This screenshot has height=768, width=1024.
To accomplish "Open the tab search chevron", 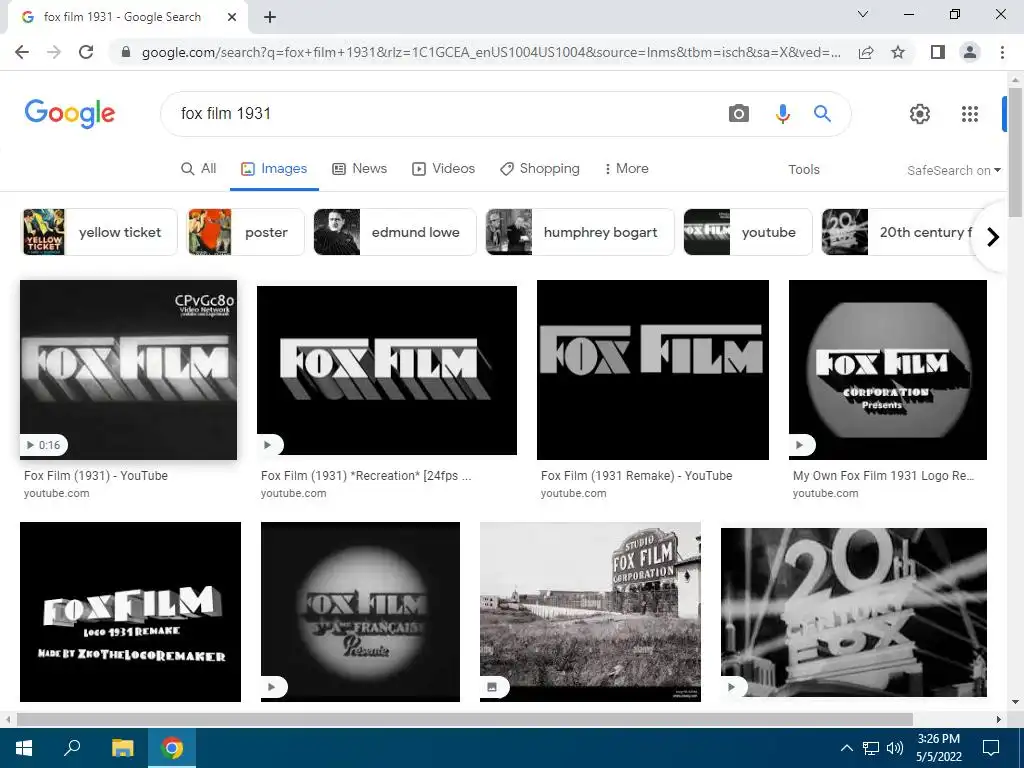I will coord(863,14).
